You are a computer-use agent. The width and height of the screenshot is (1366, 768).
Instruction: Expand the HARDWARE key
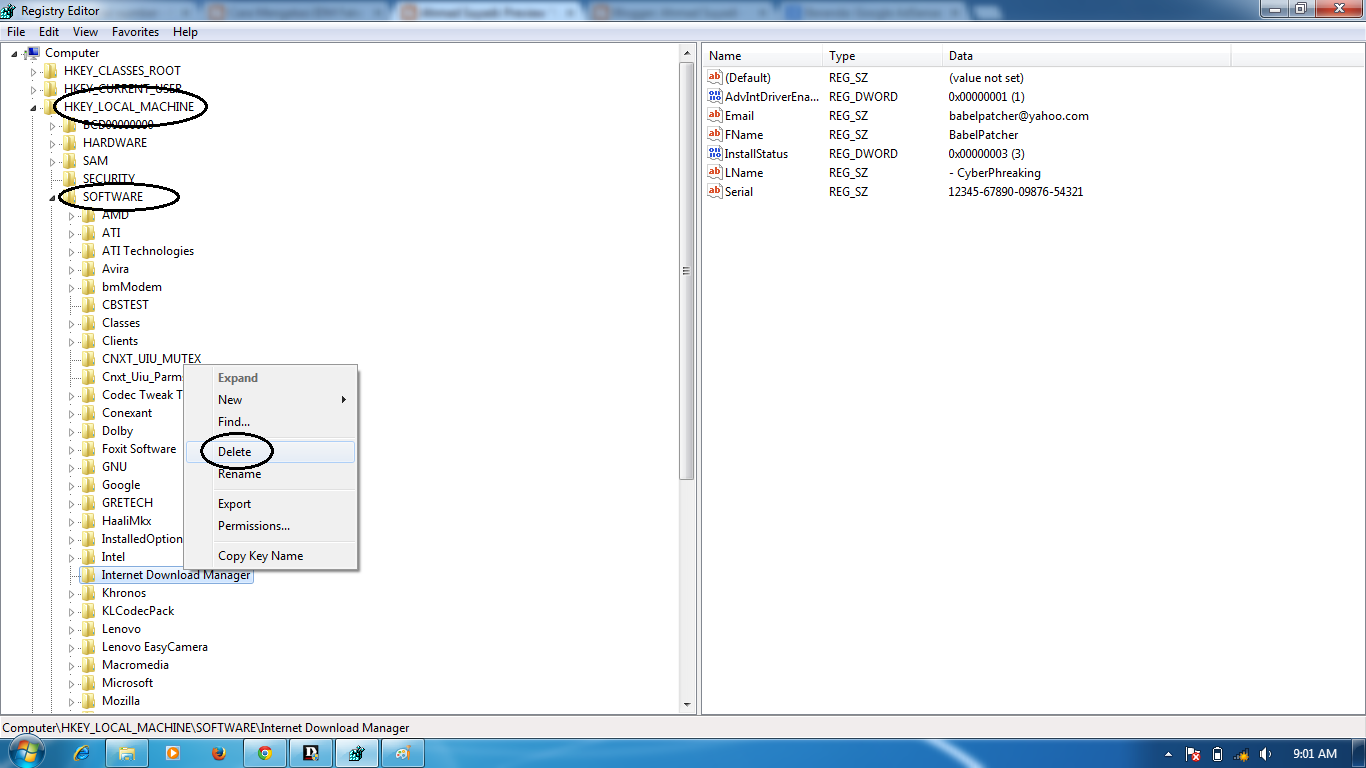52,143
